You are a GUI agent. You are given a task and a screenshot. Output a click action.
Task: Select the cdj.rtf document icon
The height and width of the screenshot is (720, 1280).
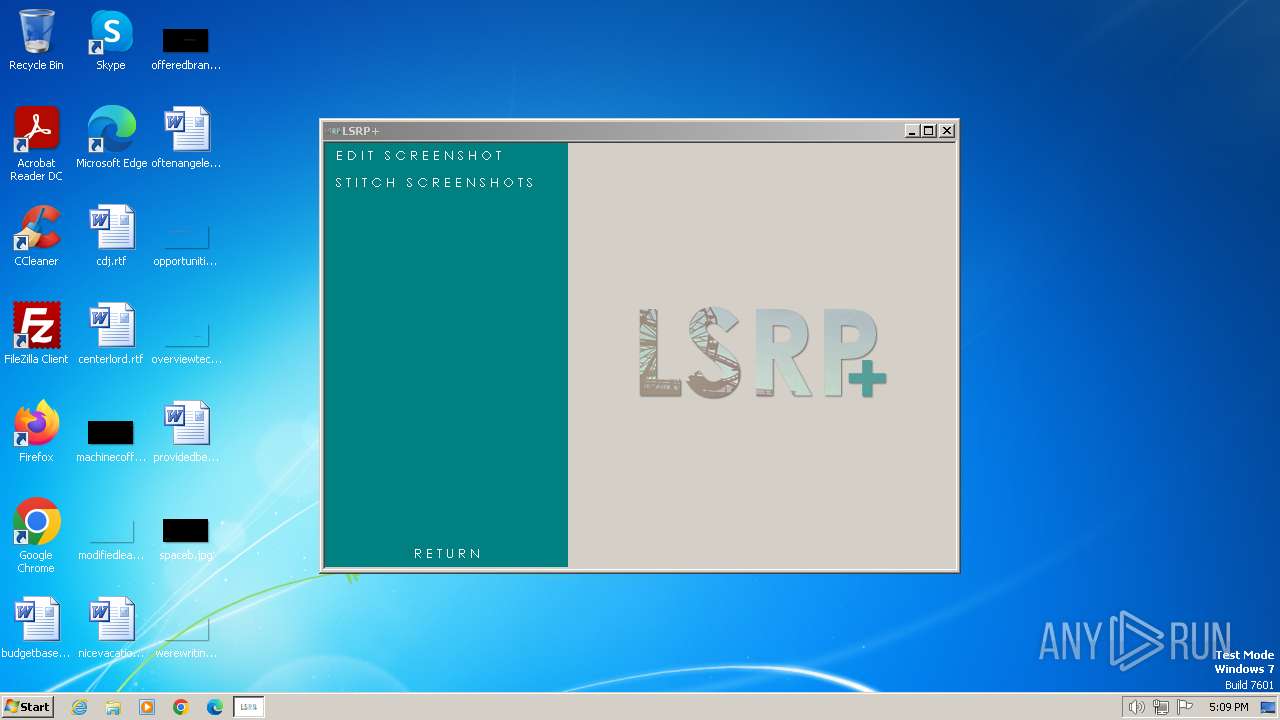tap(111, 236)
